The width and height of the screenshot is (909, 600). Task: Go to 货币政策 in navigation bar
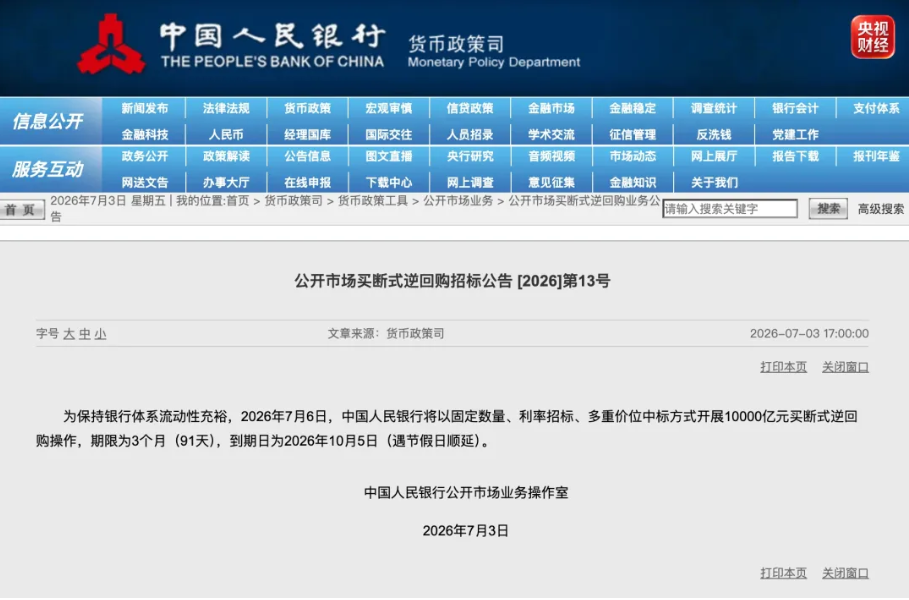tap(307, 108)
